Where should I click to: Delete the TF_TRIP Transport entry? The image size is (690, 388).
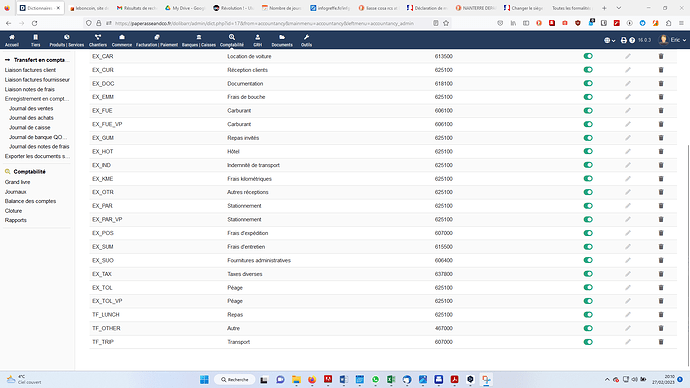pos(661,342)
